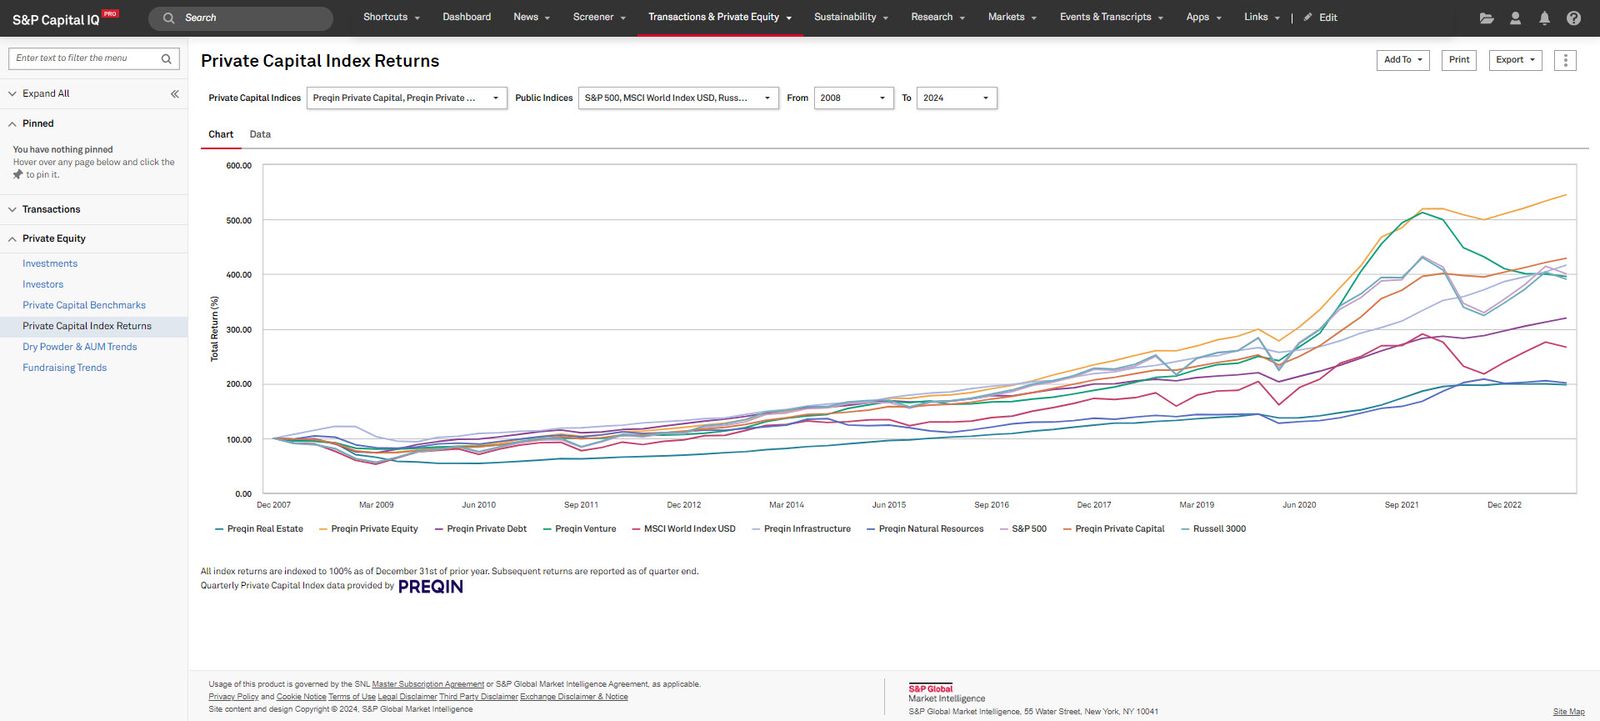Image resolution: width=1600 pixels, height=721 pixels.
Task: Toggle Preqin Venture legend series
Action: [579, 529]
